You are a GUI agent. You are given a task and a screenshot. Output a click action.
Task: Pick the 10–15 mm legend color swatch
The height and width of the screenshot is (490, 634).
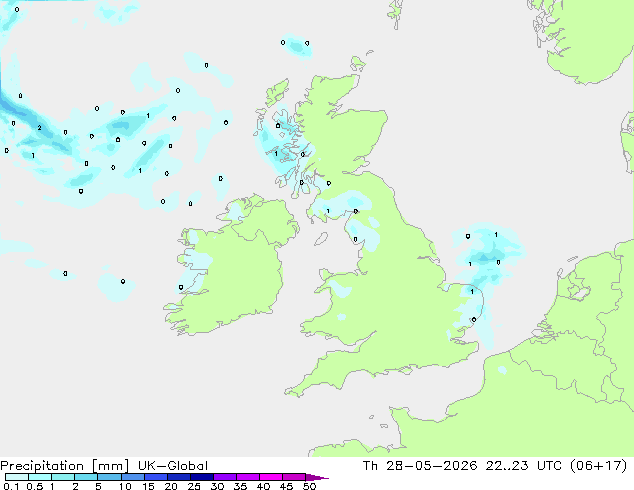point(132,477)
